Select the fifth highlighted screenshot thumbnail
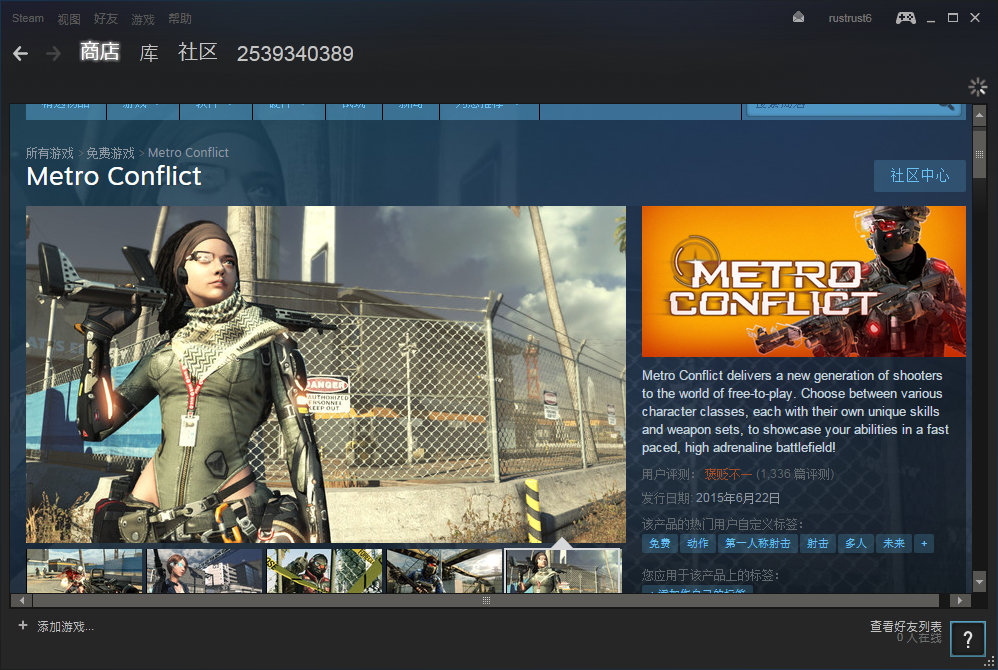This screenshot has height=670, width=998. pos(563,571)
